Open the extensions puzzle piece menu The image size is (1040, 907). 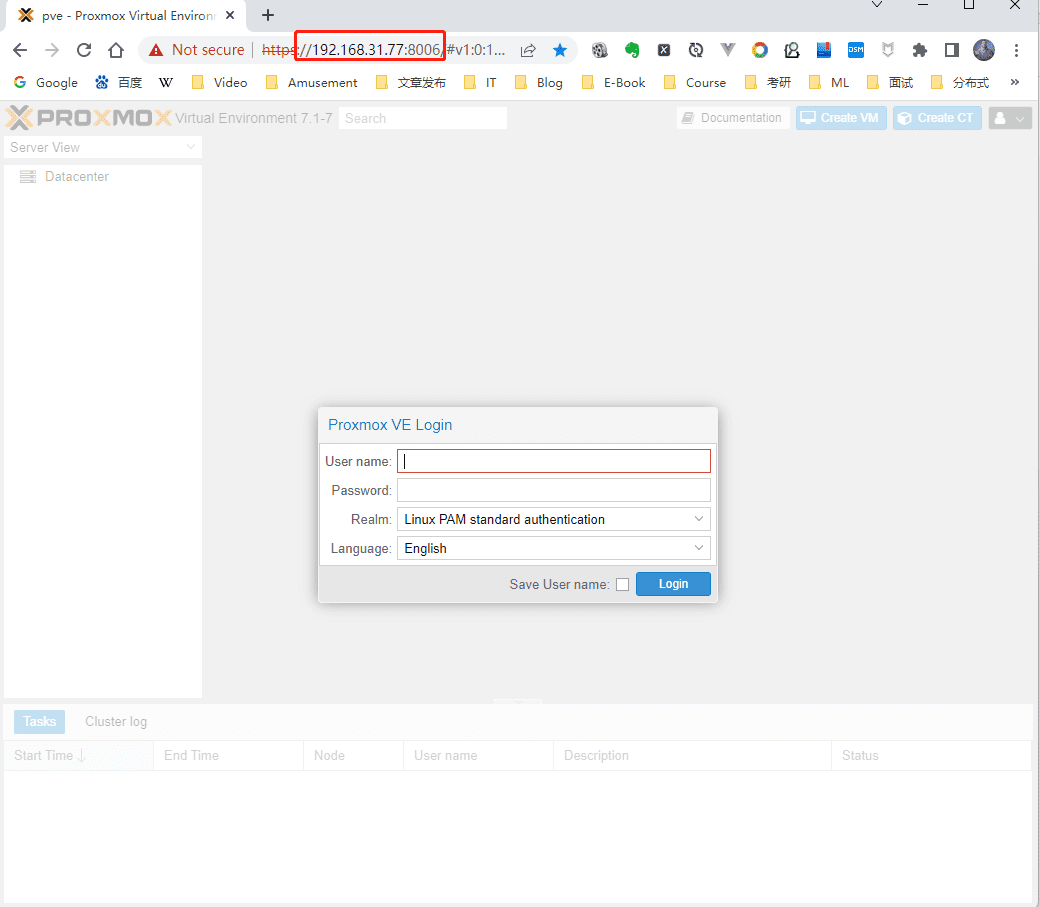[919, 50]
